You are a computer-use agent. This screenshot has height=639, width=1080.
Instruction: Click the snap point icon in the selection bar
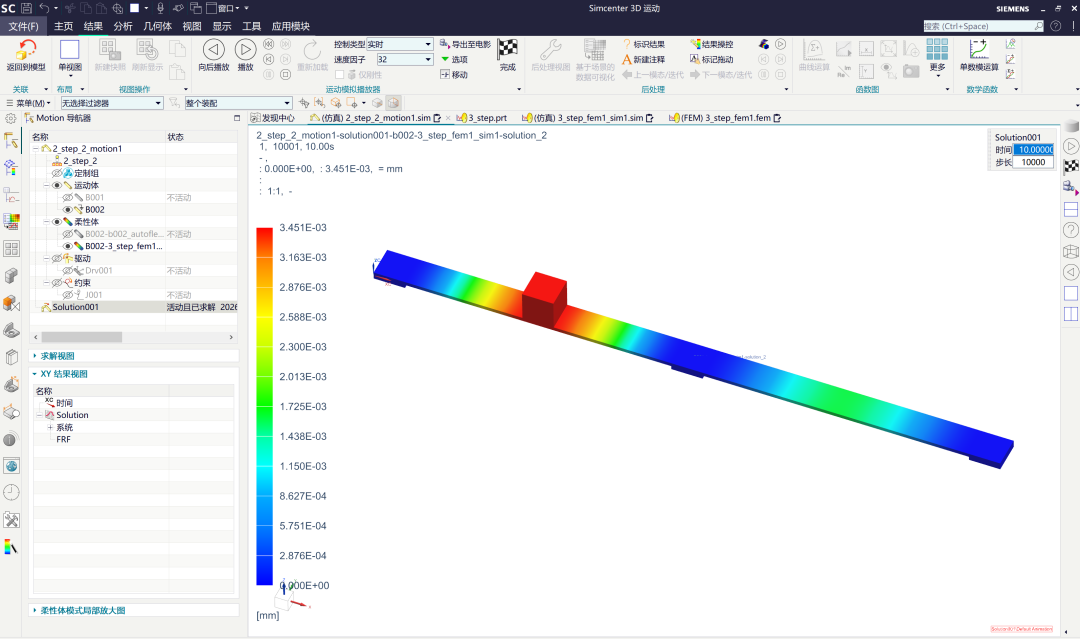click(304, 103)
